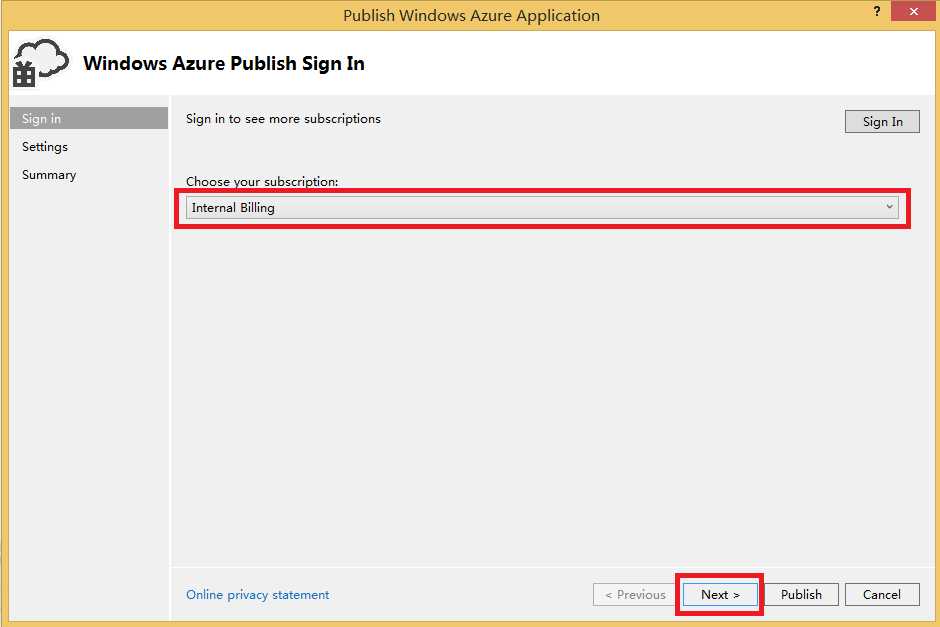Click the disabled Previous button

pos(635,595)
